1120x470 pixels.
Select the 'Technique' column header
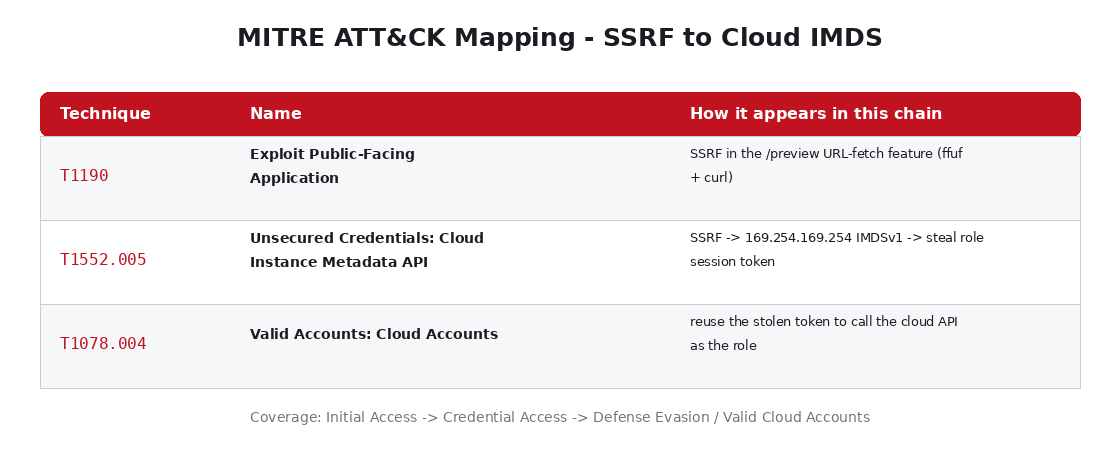click(105, 114)
